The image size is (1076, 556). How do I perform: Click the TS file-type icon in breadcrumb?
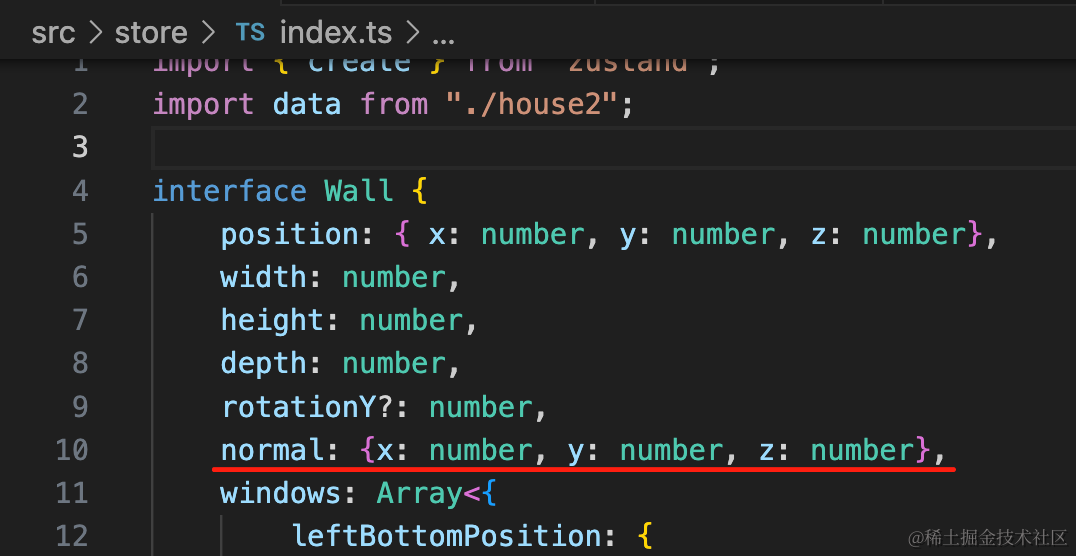coord(250,32)
